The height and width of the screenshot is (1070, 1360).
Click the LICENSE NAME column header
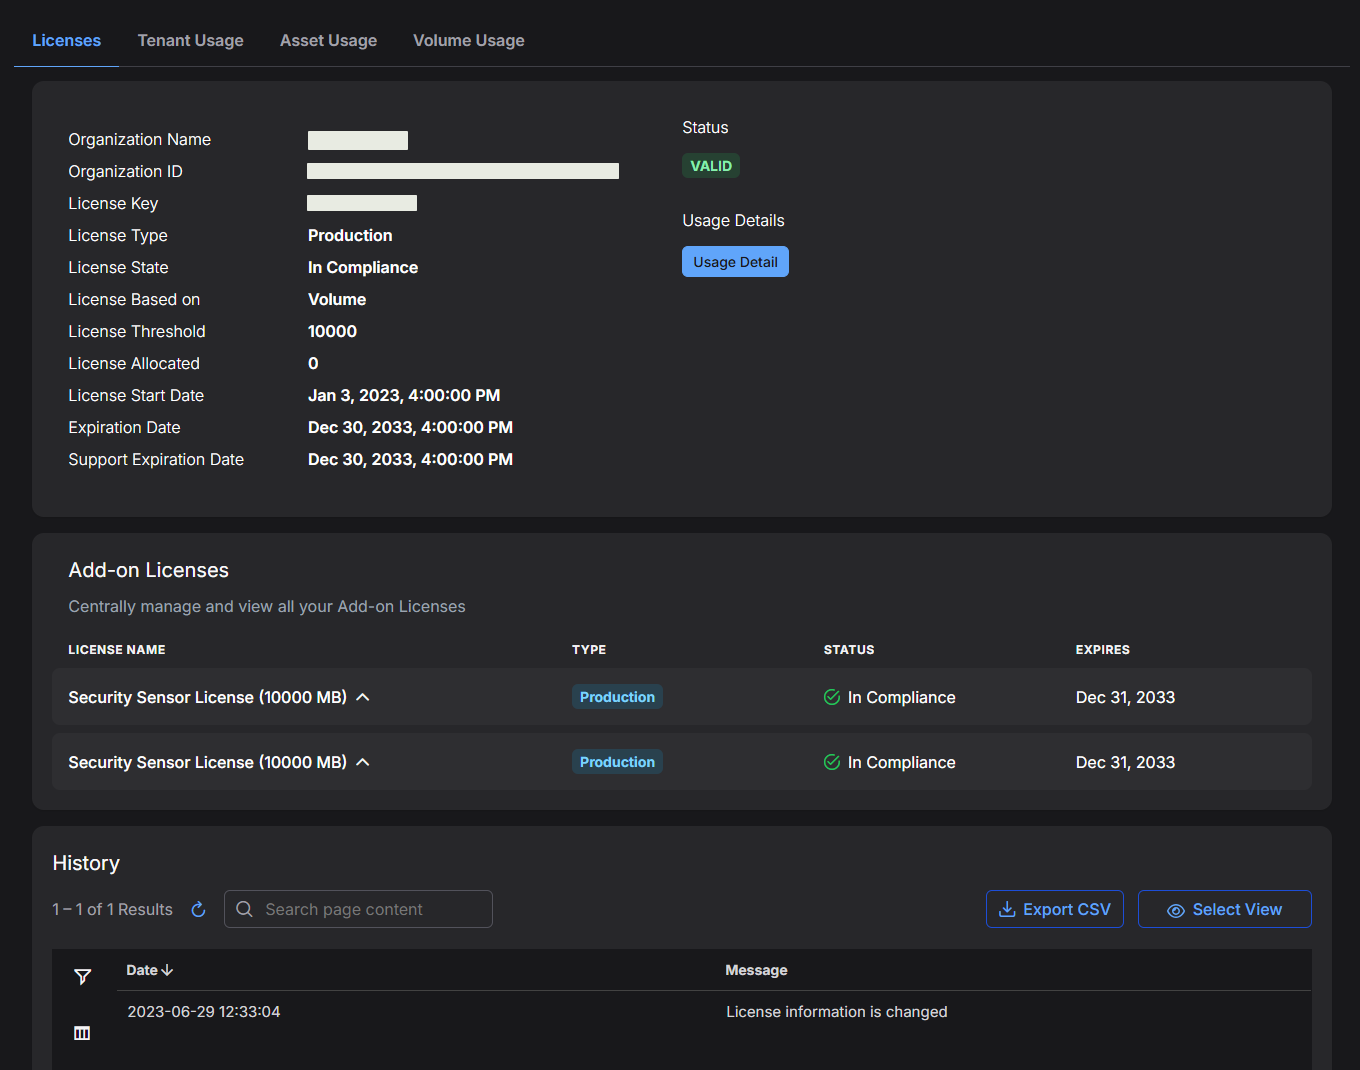[117, 650]
